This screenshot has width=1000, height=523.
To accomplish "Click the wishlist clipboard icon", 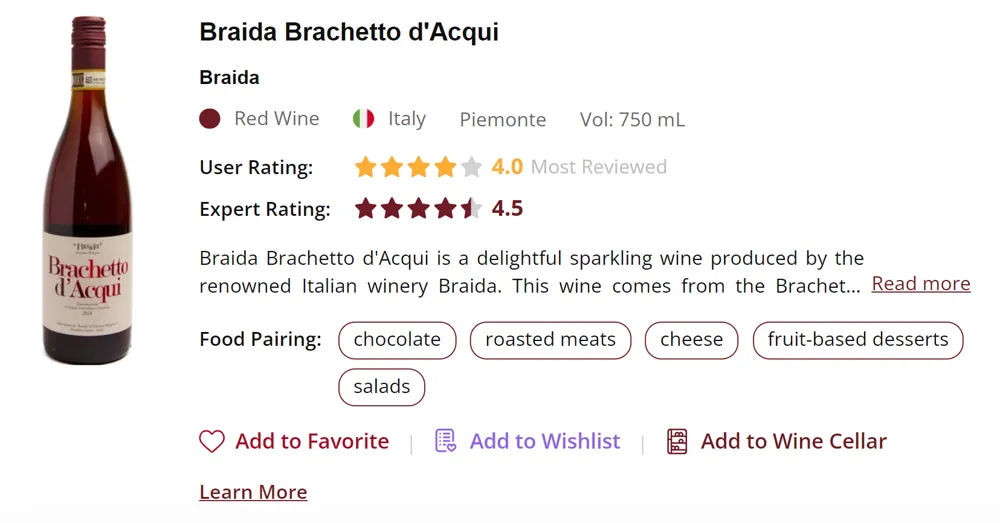I will point(445,441).
